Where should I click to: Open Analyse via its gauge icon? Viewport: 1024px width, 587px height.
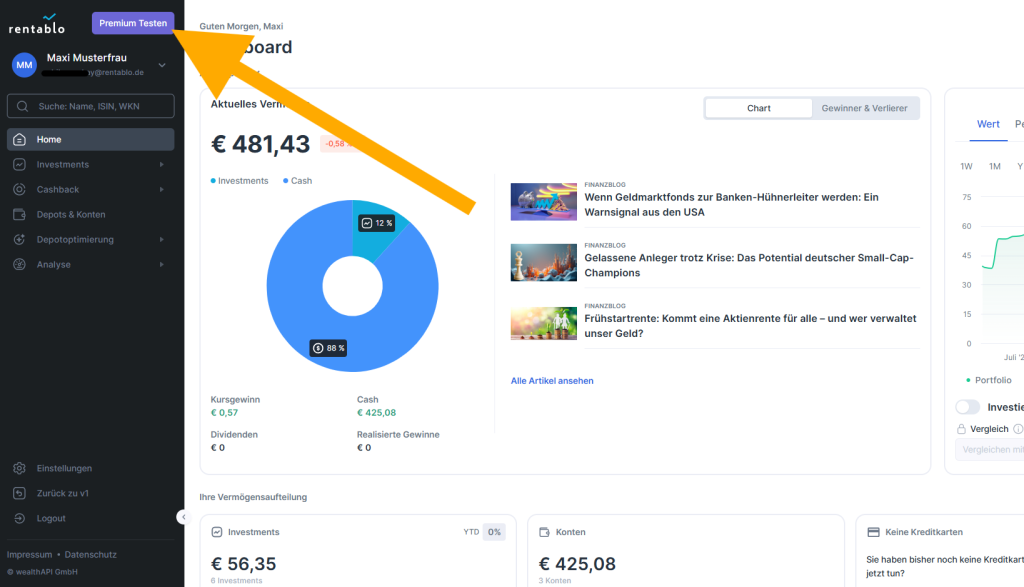tap(18, 264)
